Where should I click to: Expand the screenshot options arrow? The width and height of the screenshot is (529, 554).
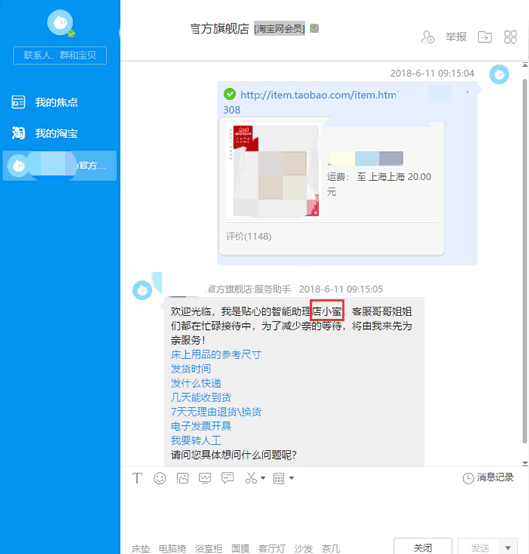click(263, 478)
